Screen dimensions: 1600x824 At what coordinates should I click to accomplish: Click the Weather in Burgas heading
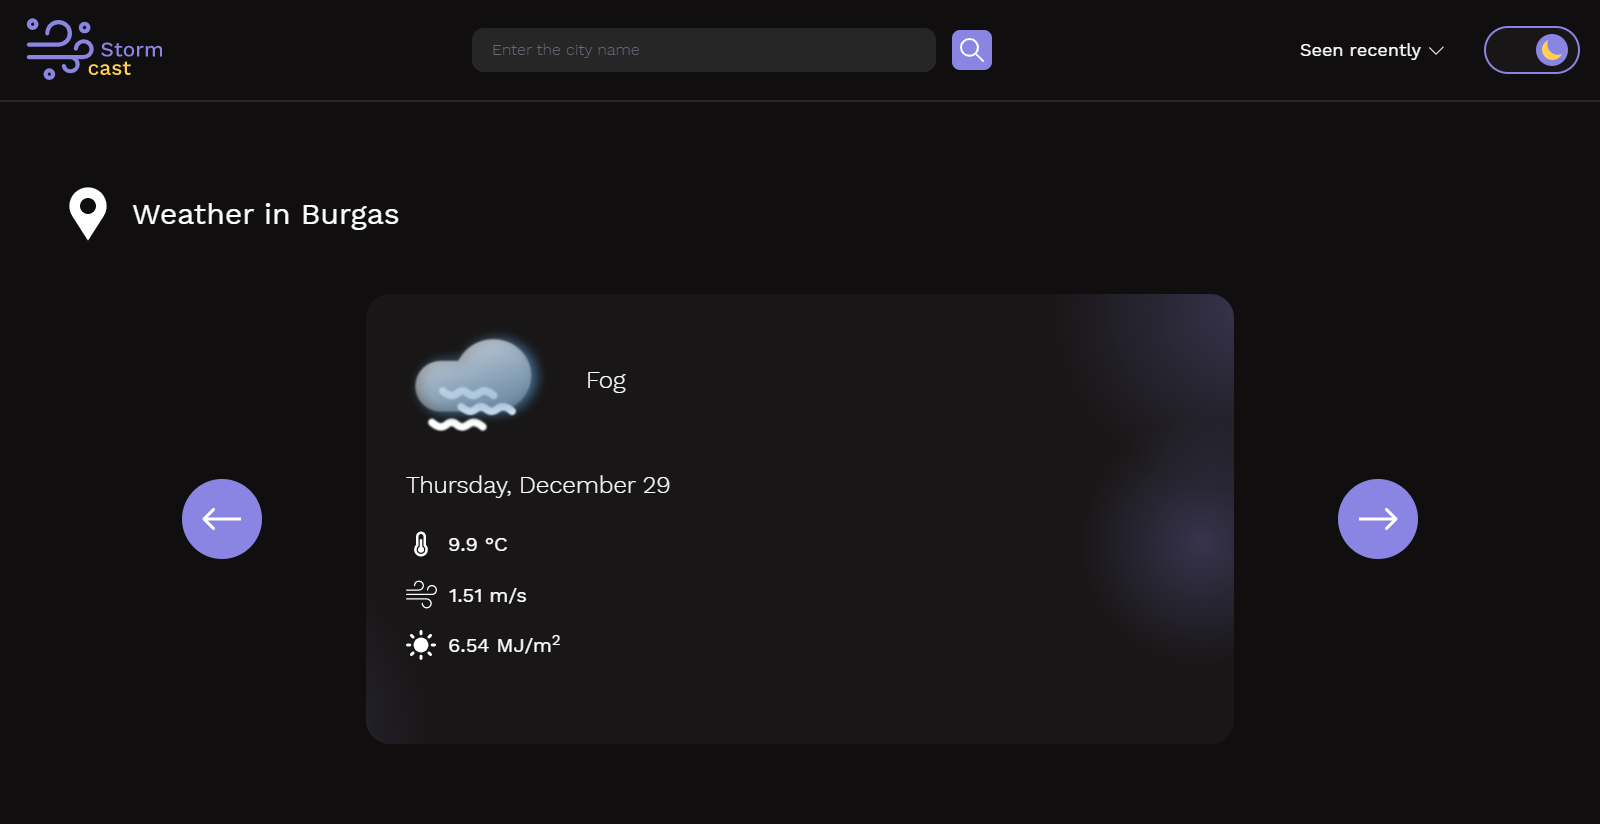click(x=266, y=214)
